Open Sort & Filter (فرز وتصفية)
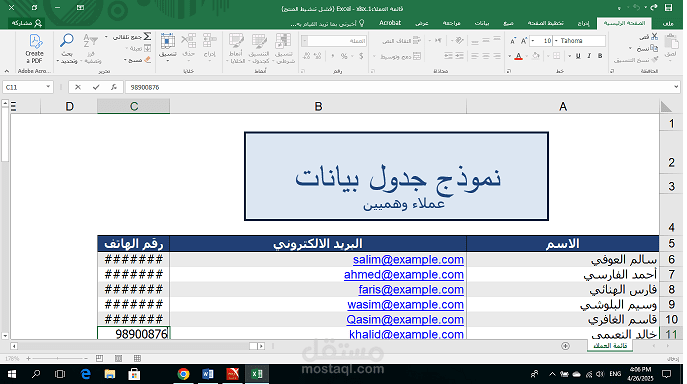687x384 pixels. coord(91,49)
